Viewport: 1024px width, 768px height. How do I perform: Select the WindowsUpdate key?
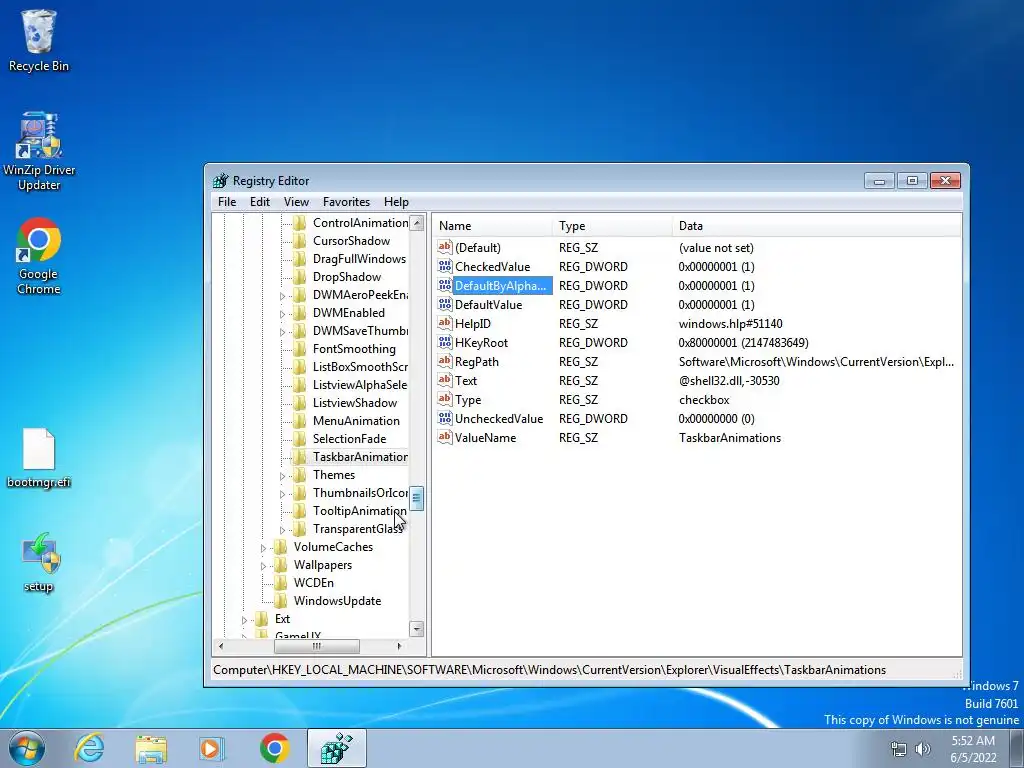point(337,601)
